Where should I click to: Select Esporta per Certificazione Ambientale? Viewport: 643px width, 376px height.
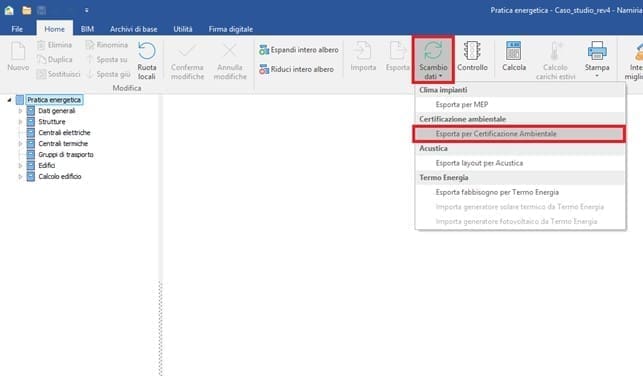click(x=519, y=134)
